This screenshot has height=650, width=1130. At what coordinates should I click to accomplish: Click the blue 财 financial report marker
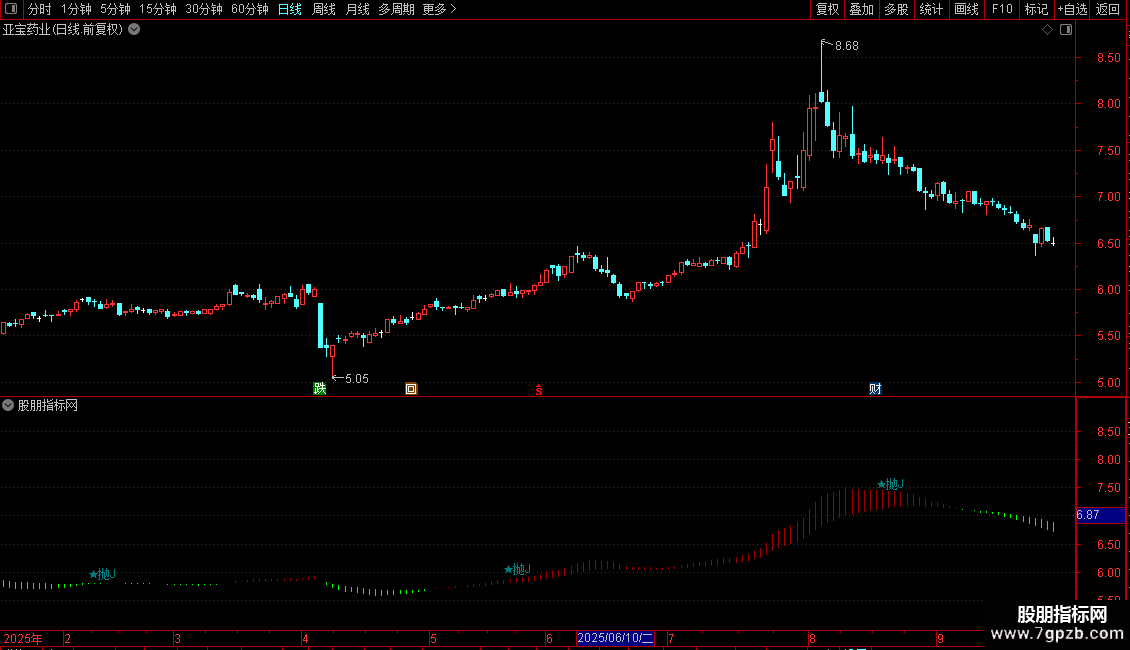coord(875,388)
